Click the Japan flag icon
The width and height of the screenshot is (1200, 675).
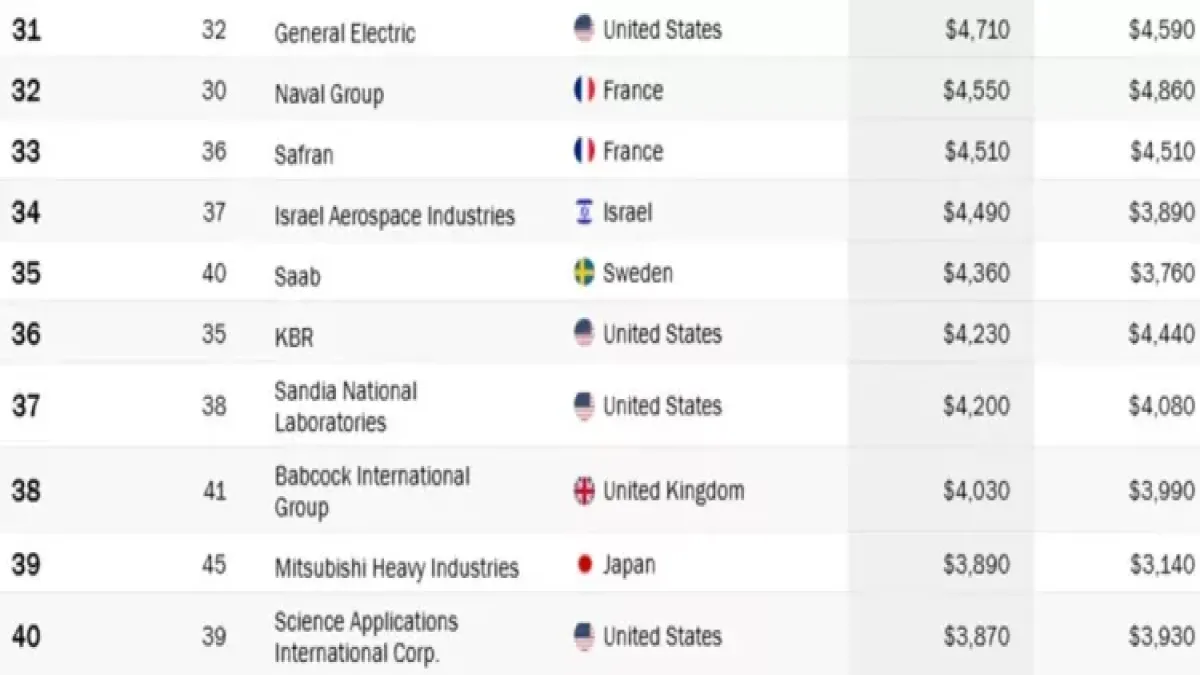(584, 565)
